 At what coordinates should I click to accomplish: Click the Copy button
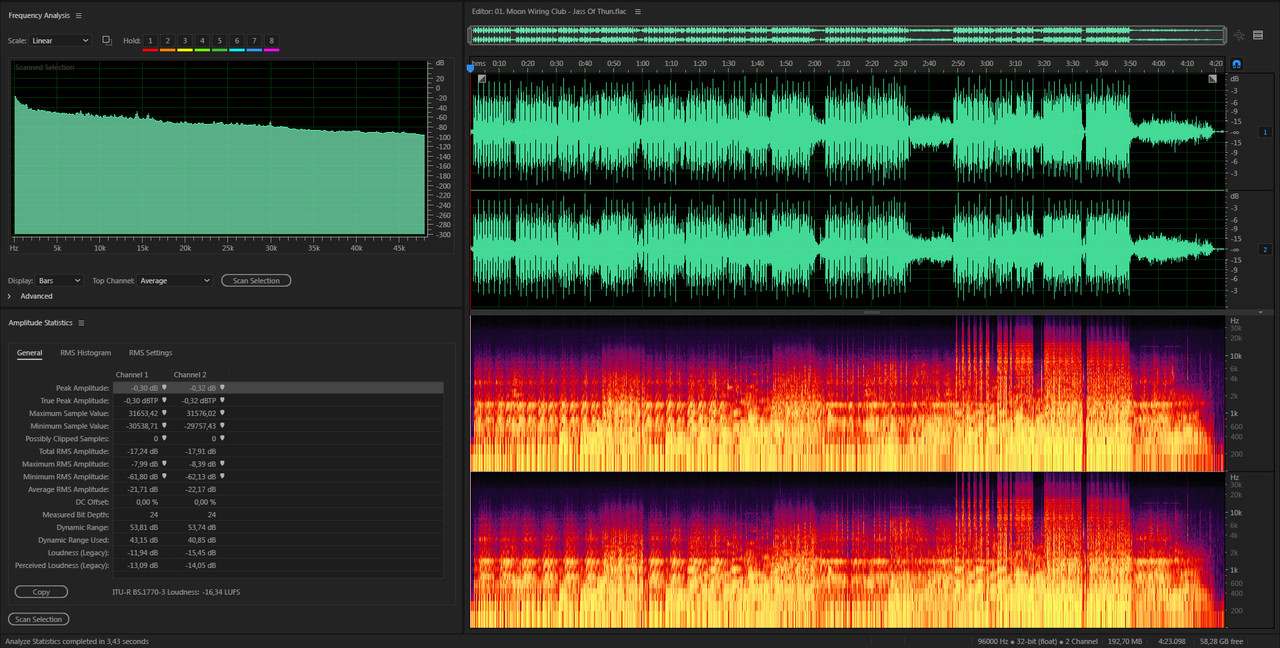point(41,592)
